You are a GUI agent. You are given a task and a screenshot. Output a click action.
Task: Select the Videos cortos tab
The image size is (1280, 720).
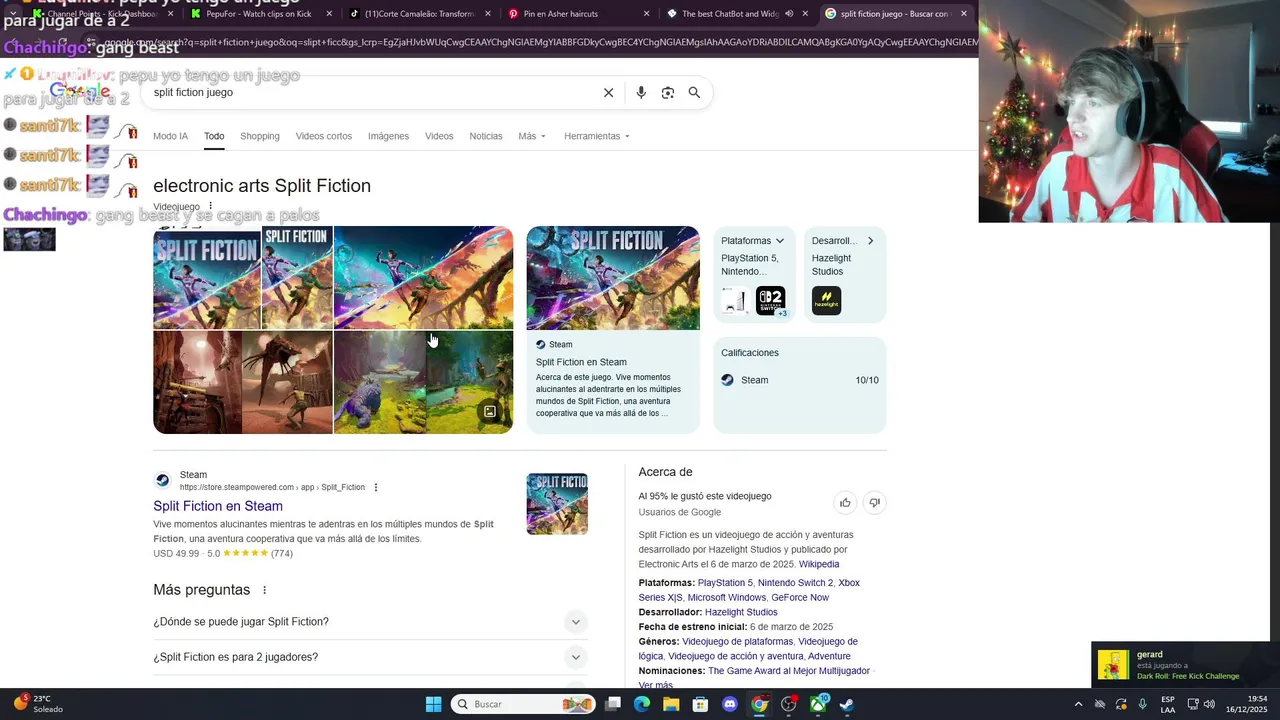(324, 136)
